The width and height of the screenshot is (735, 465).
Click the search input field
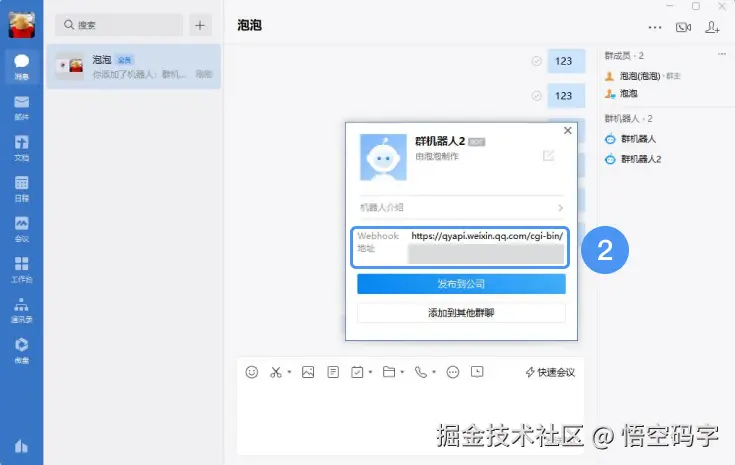[x=119, y=25]
